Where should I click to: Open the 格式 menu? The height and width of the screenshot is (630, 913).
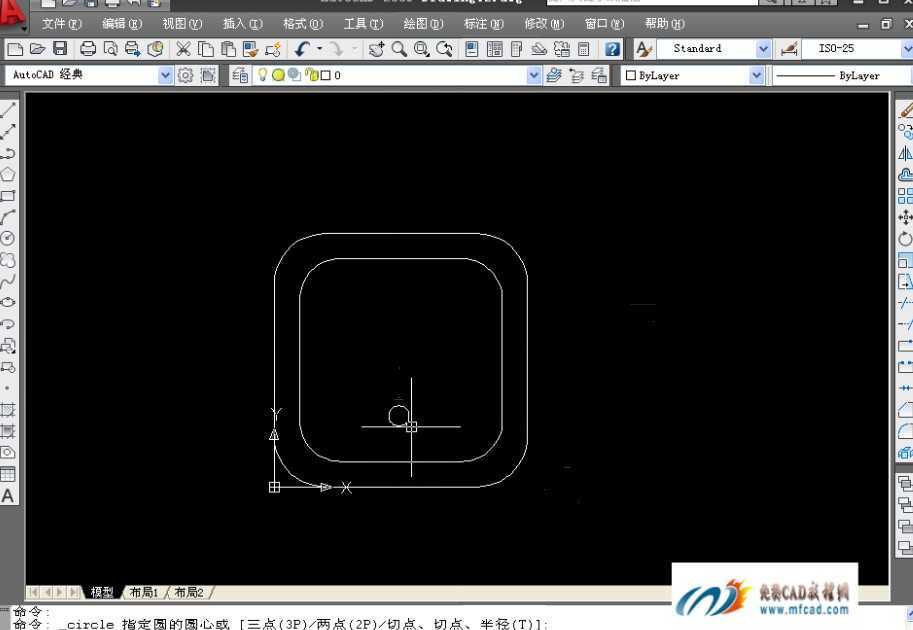click(303, 24)
